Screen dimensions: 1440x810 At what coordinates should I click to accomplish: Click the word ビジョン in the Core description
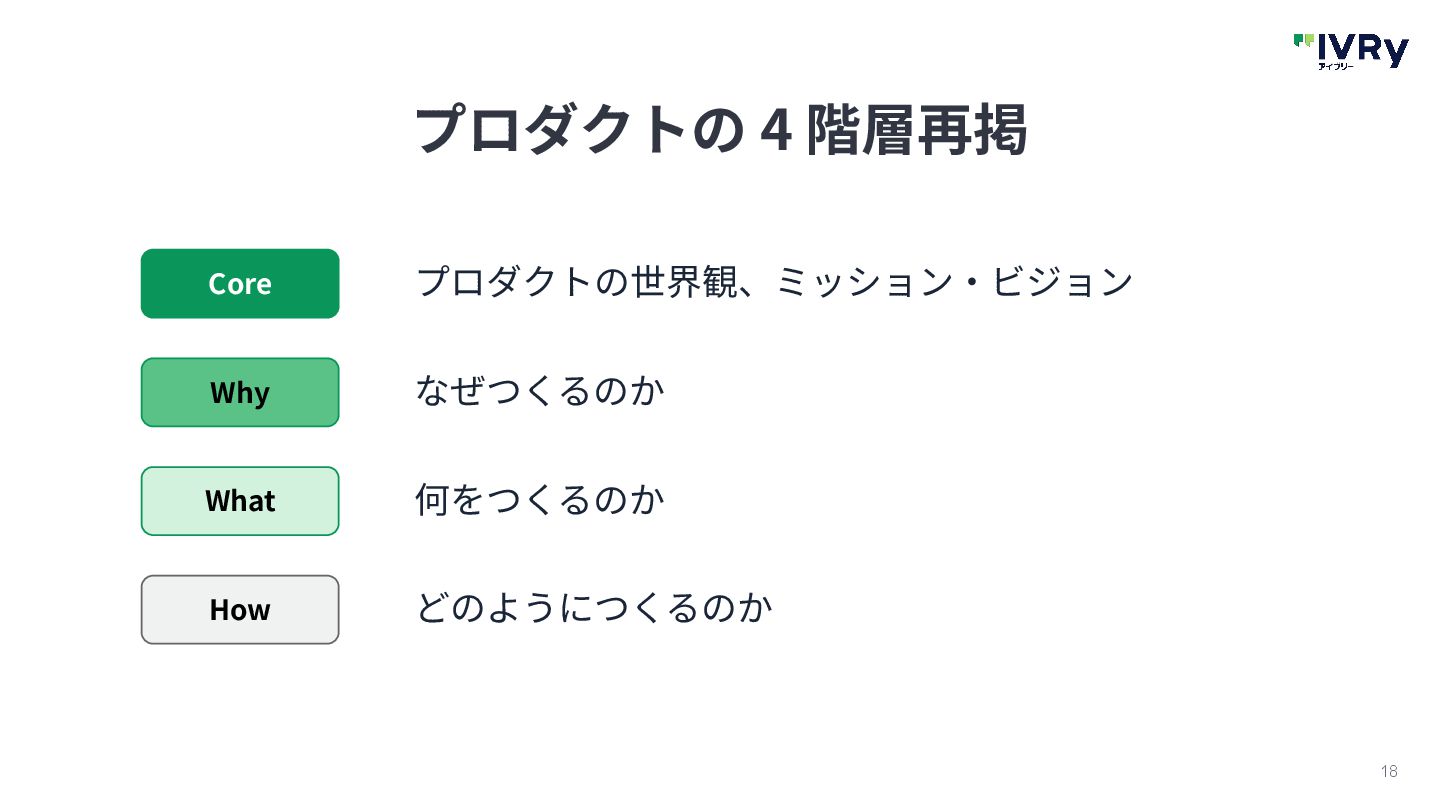coord(1062,282)
